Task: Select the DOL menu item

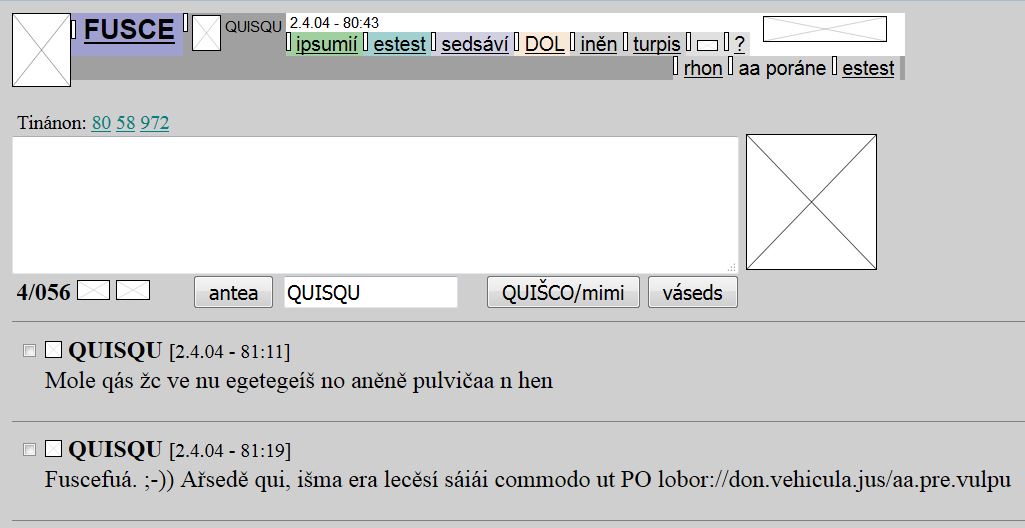Action: click(x=545, y=44)
